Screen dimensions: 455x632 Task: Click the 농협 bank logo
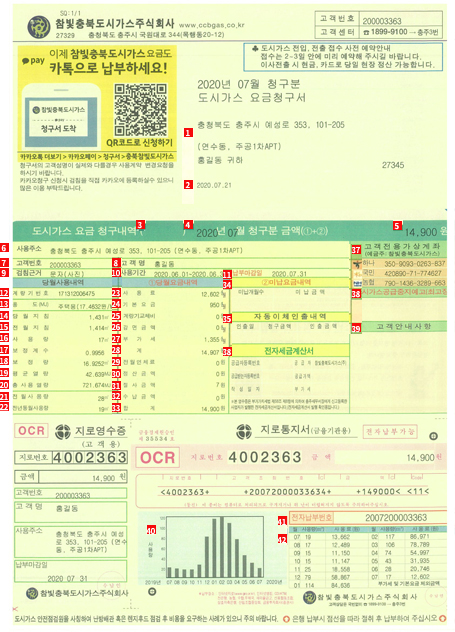click(356, 283)
